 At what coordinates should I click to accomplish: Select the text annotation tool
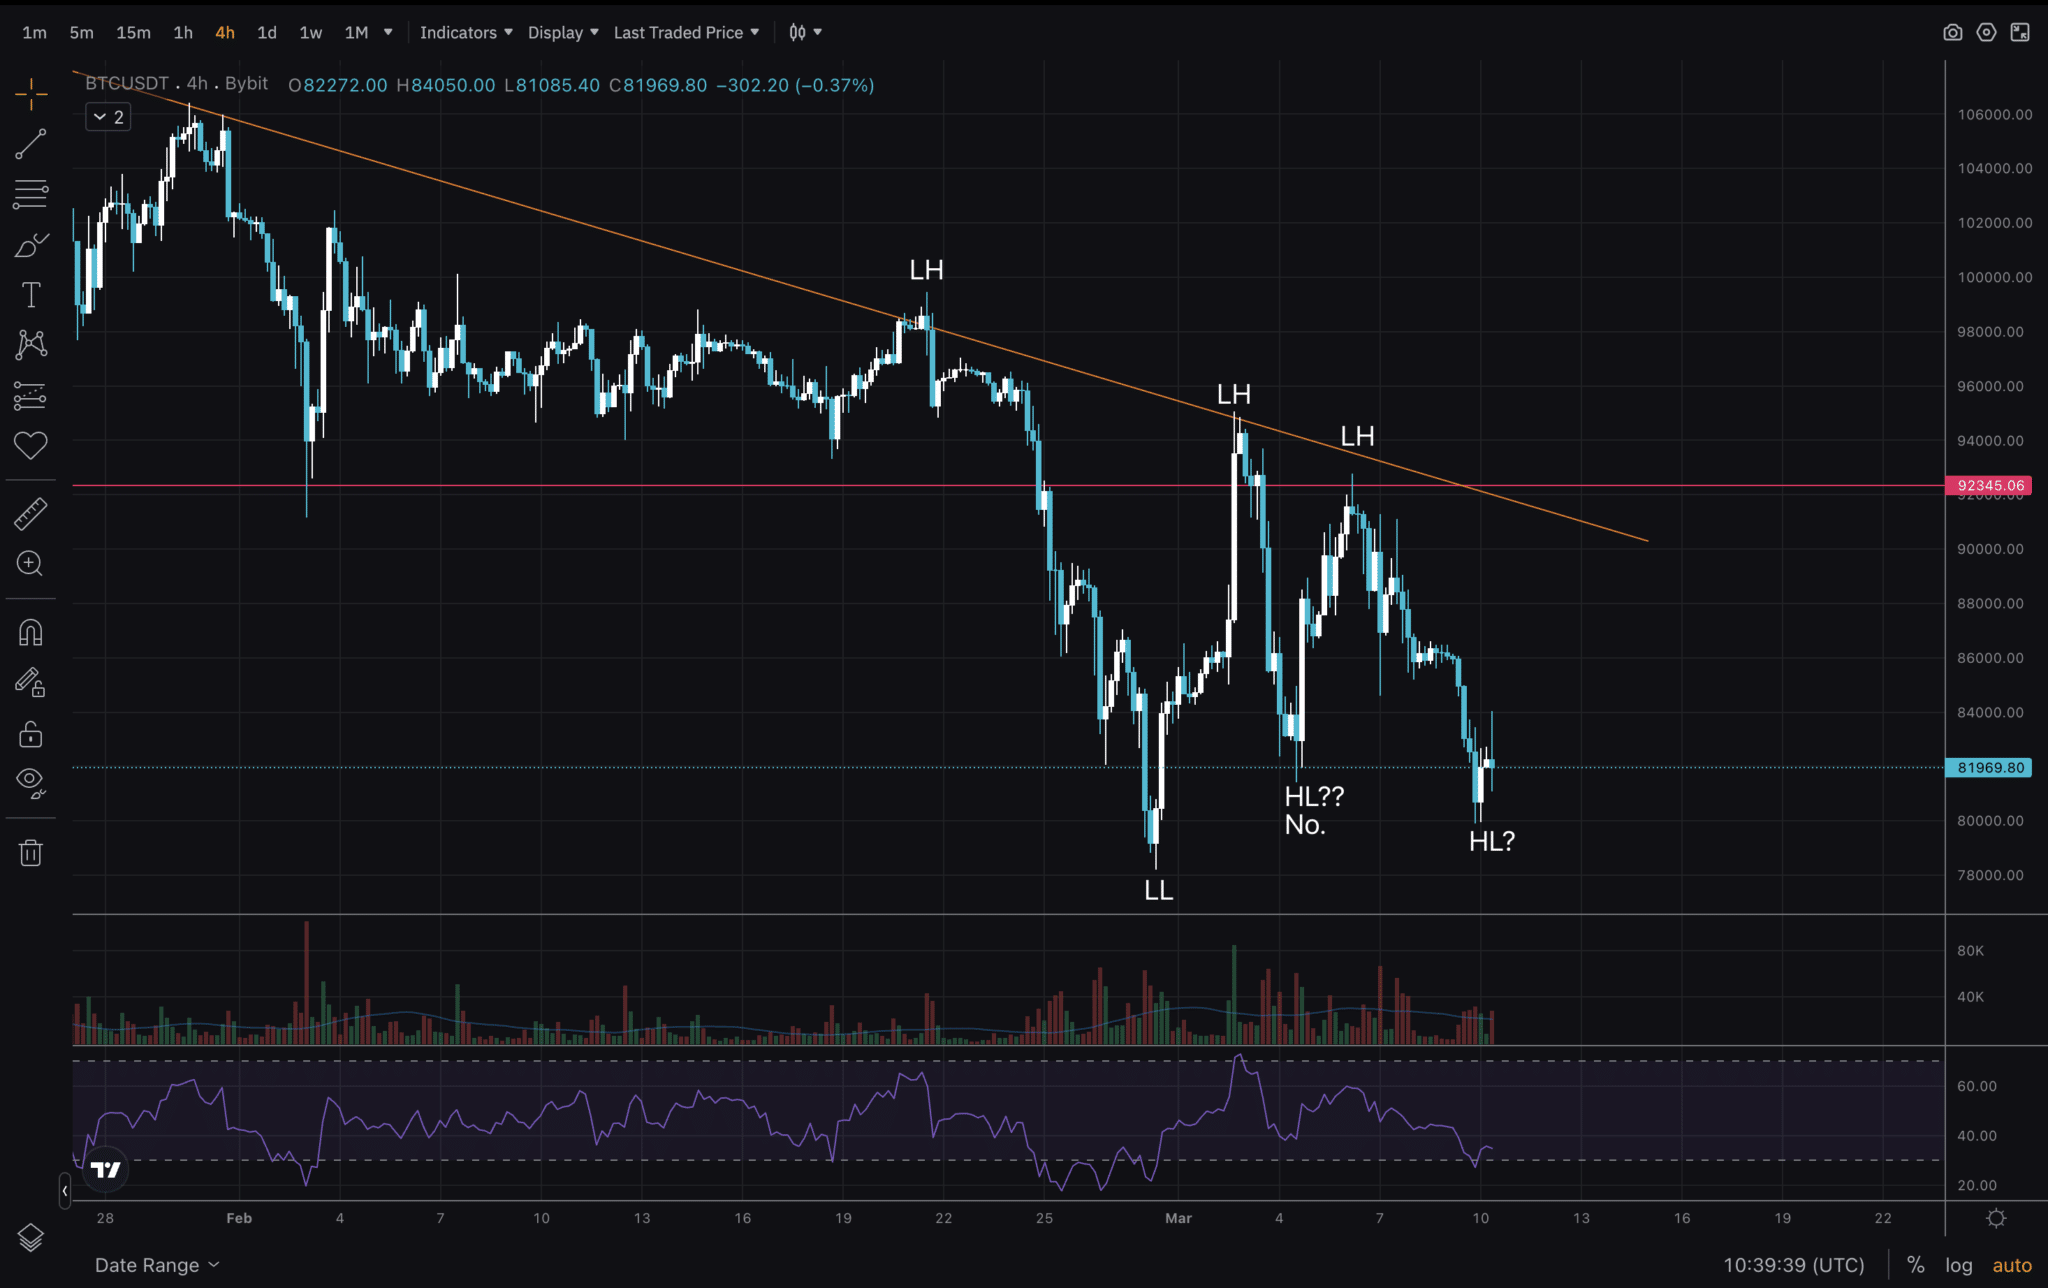[x=31, y=294]
